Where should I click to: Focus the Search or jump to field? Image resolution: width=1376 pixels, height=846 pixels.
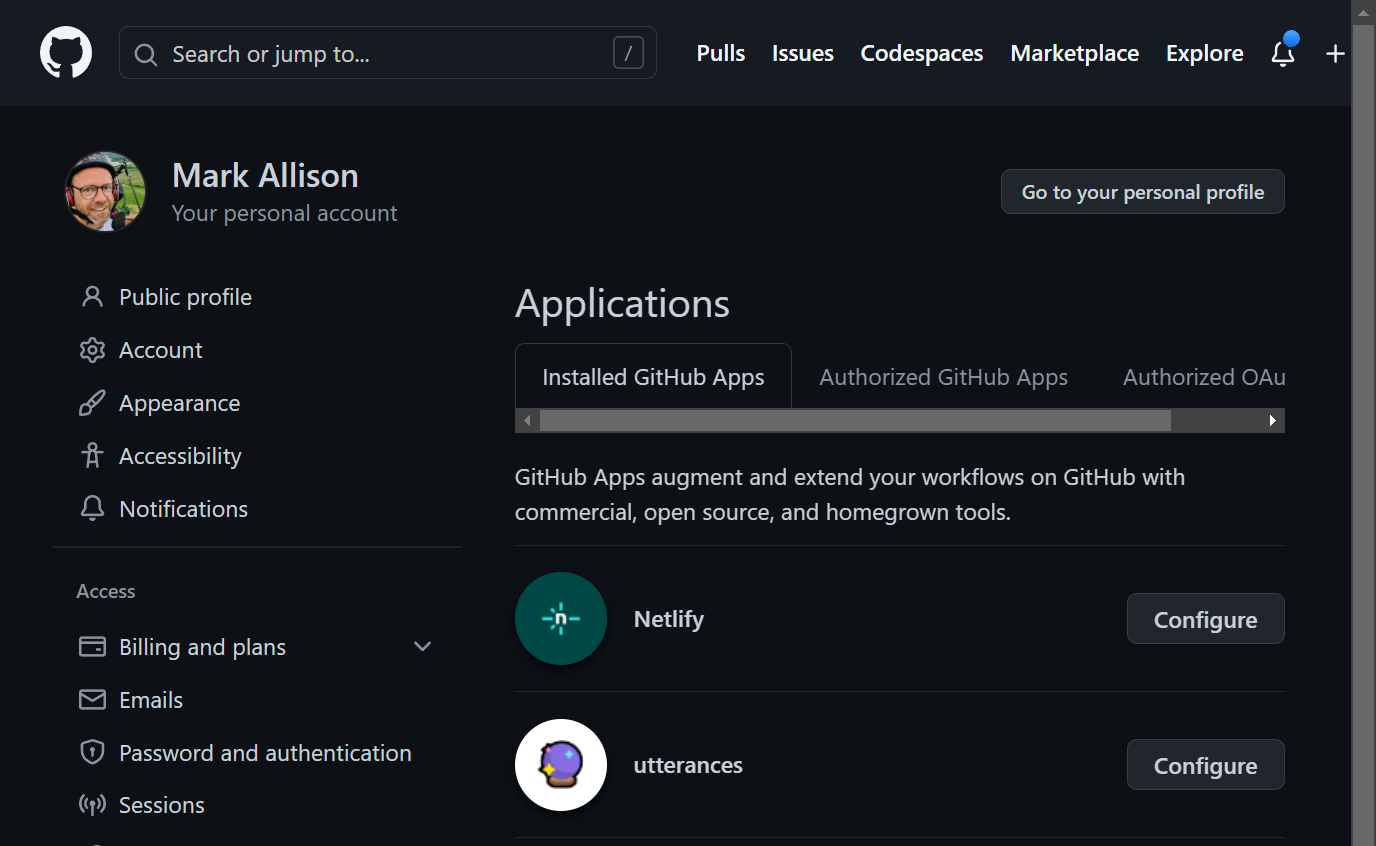point(388,53)
